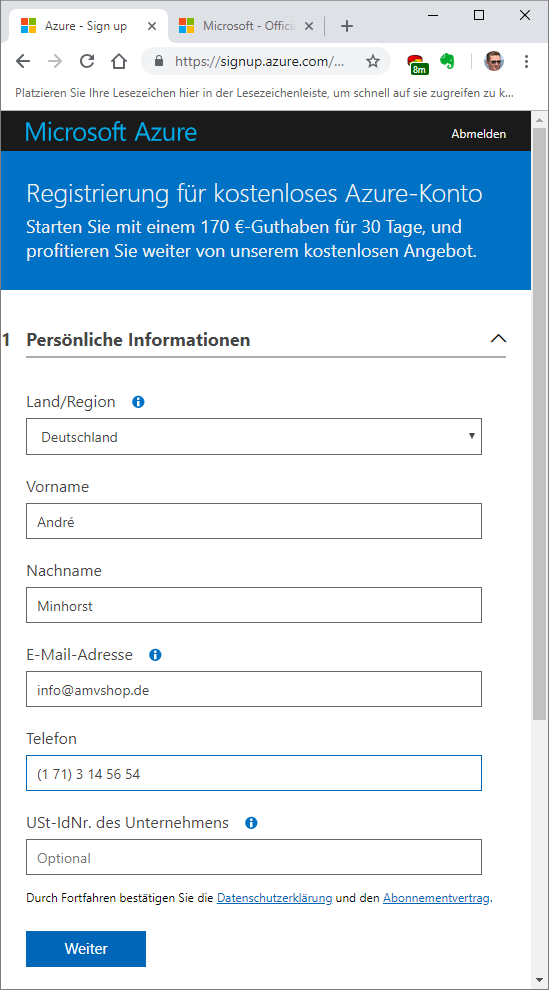Click the browser forward arrow
The image size is (549, 990).
[55, 61]
